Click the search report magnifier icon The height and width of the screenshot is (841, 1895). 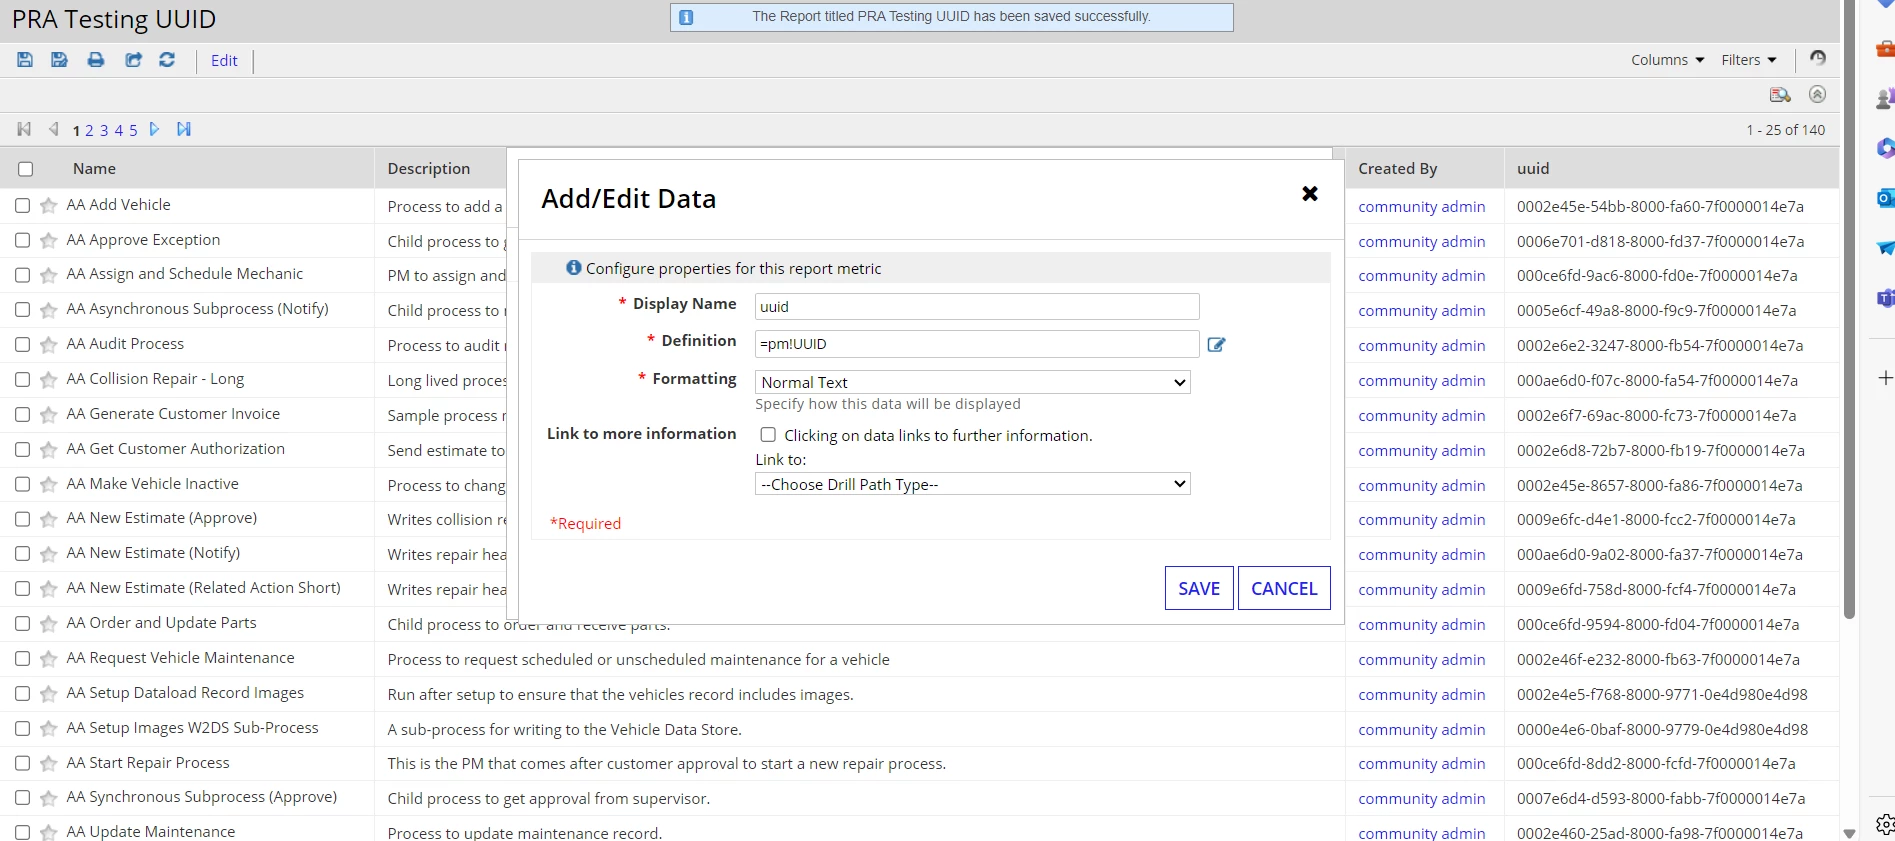(x=1780, y=95)
